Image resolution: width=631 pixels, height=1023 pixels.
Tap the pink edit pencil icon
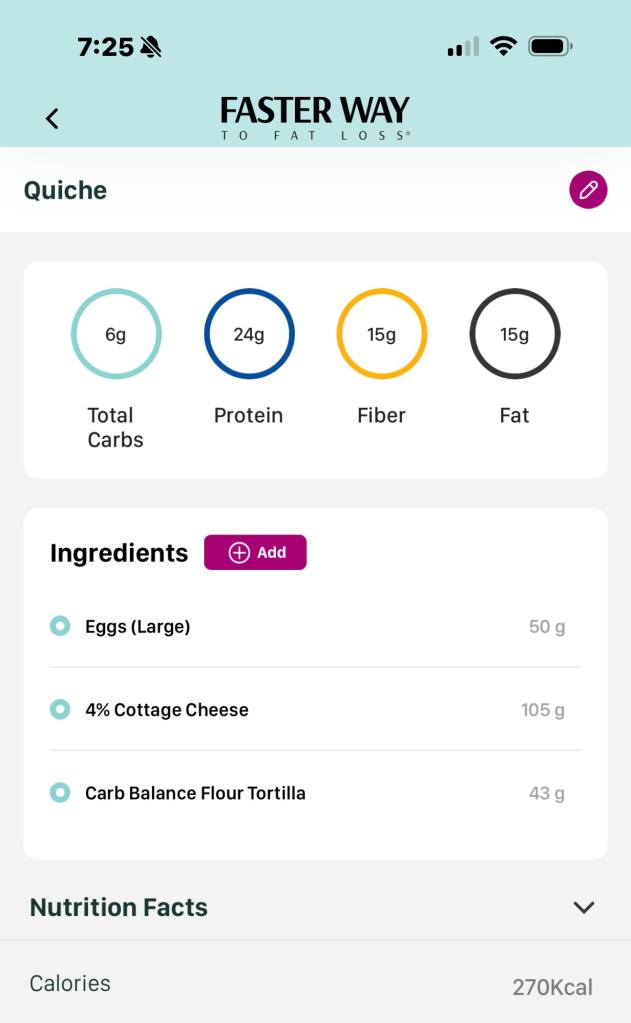tap(588, 190)
